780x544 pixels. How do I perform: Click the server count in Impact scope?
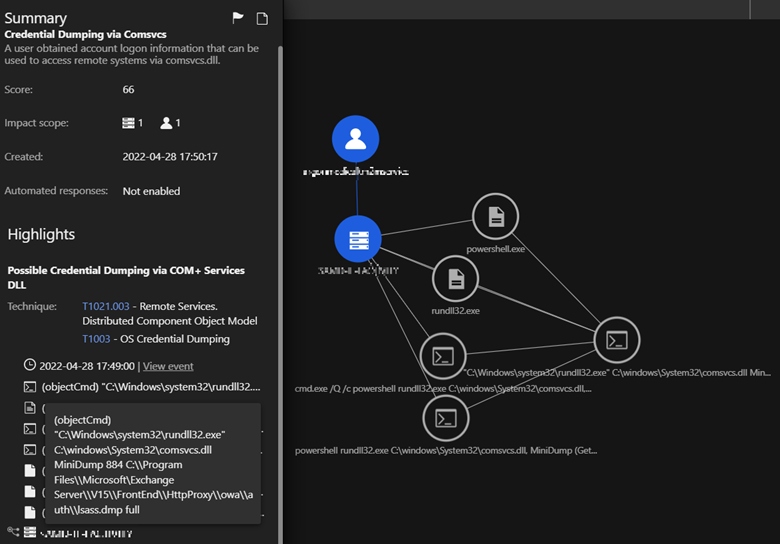[130, 123]
